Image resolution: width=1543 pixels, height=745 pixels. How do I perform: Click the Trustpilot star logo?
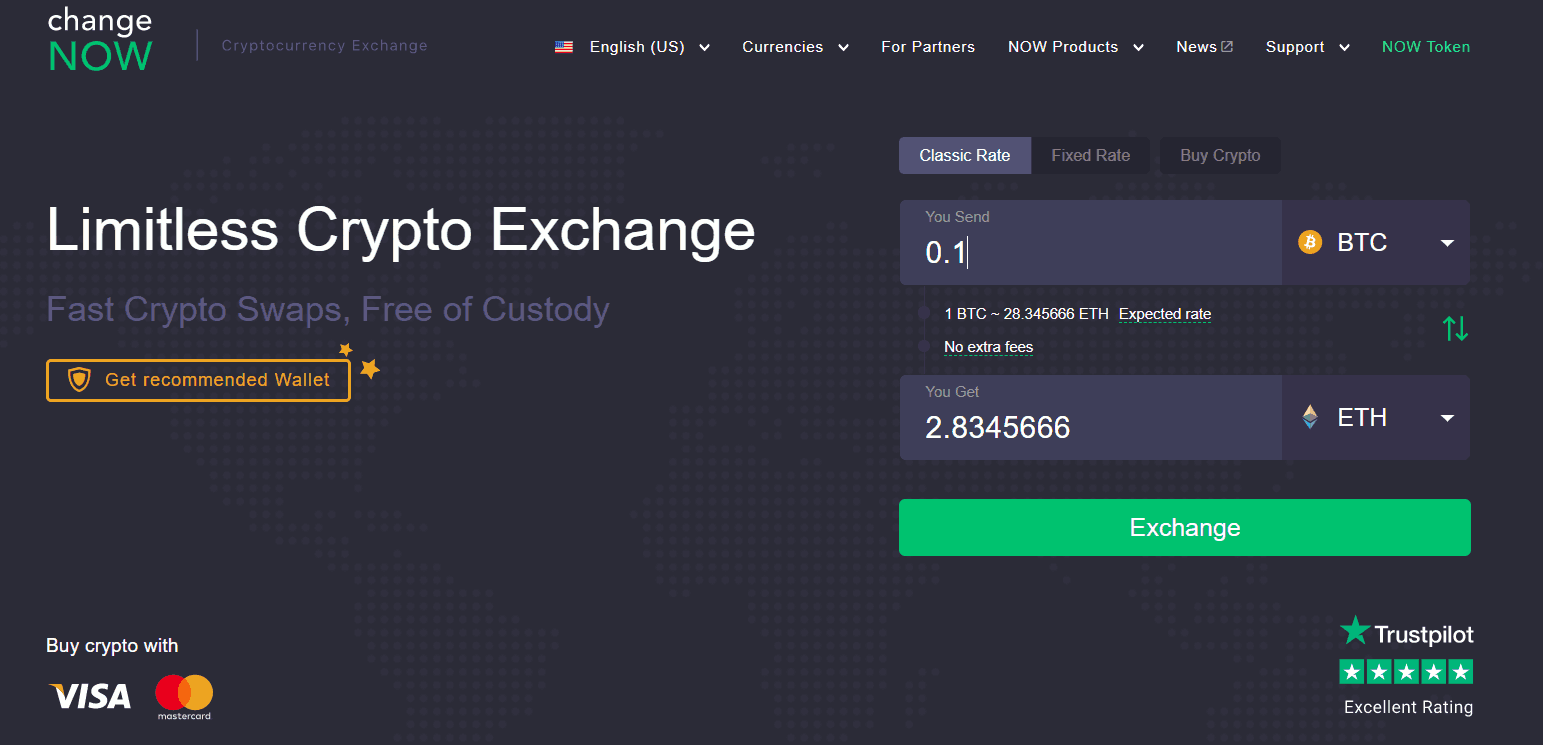[1355, 631]
